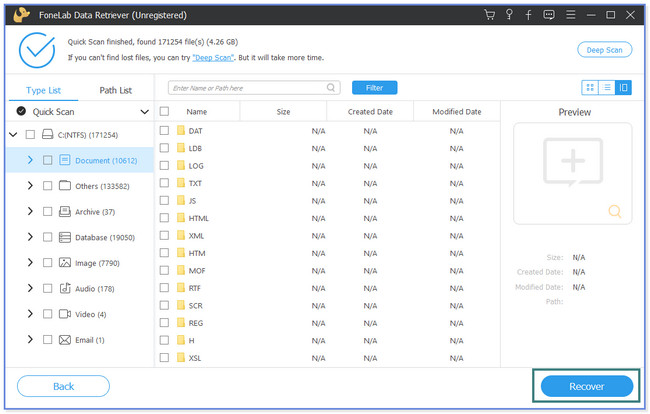Click the search magnifier icon
The image size is (650, 414).
coord(331,87)
